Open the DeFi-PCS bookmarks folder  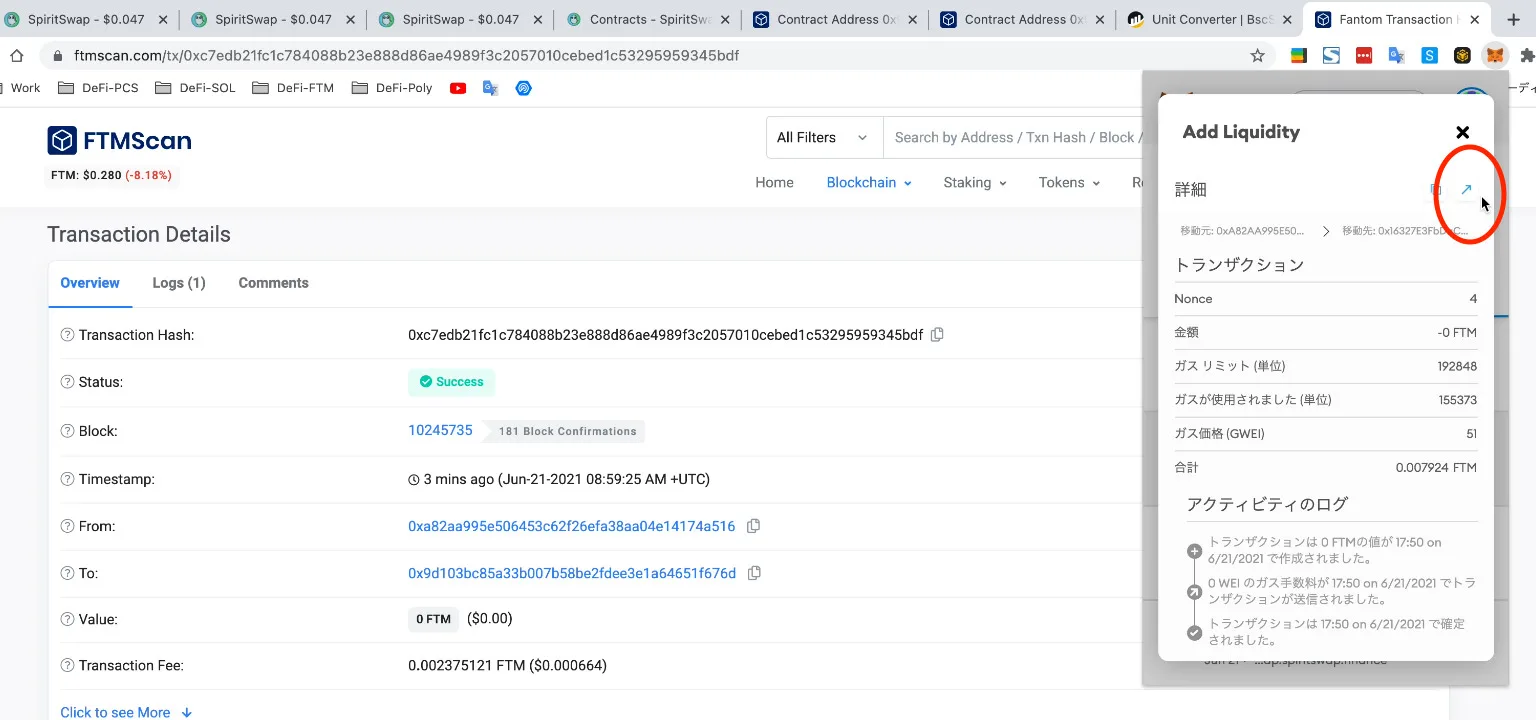click(98, 88)
